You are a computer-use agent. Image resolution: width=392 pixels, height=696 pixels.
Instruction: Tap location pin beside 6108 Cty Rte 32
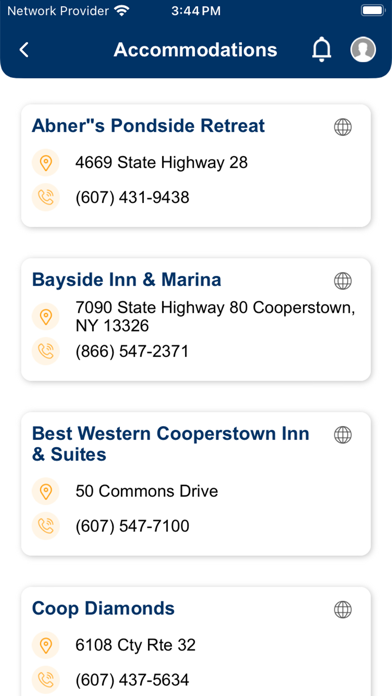coord(46,645)
